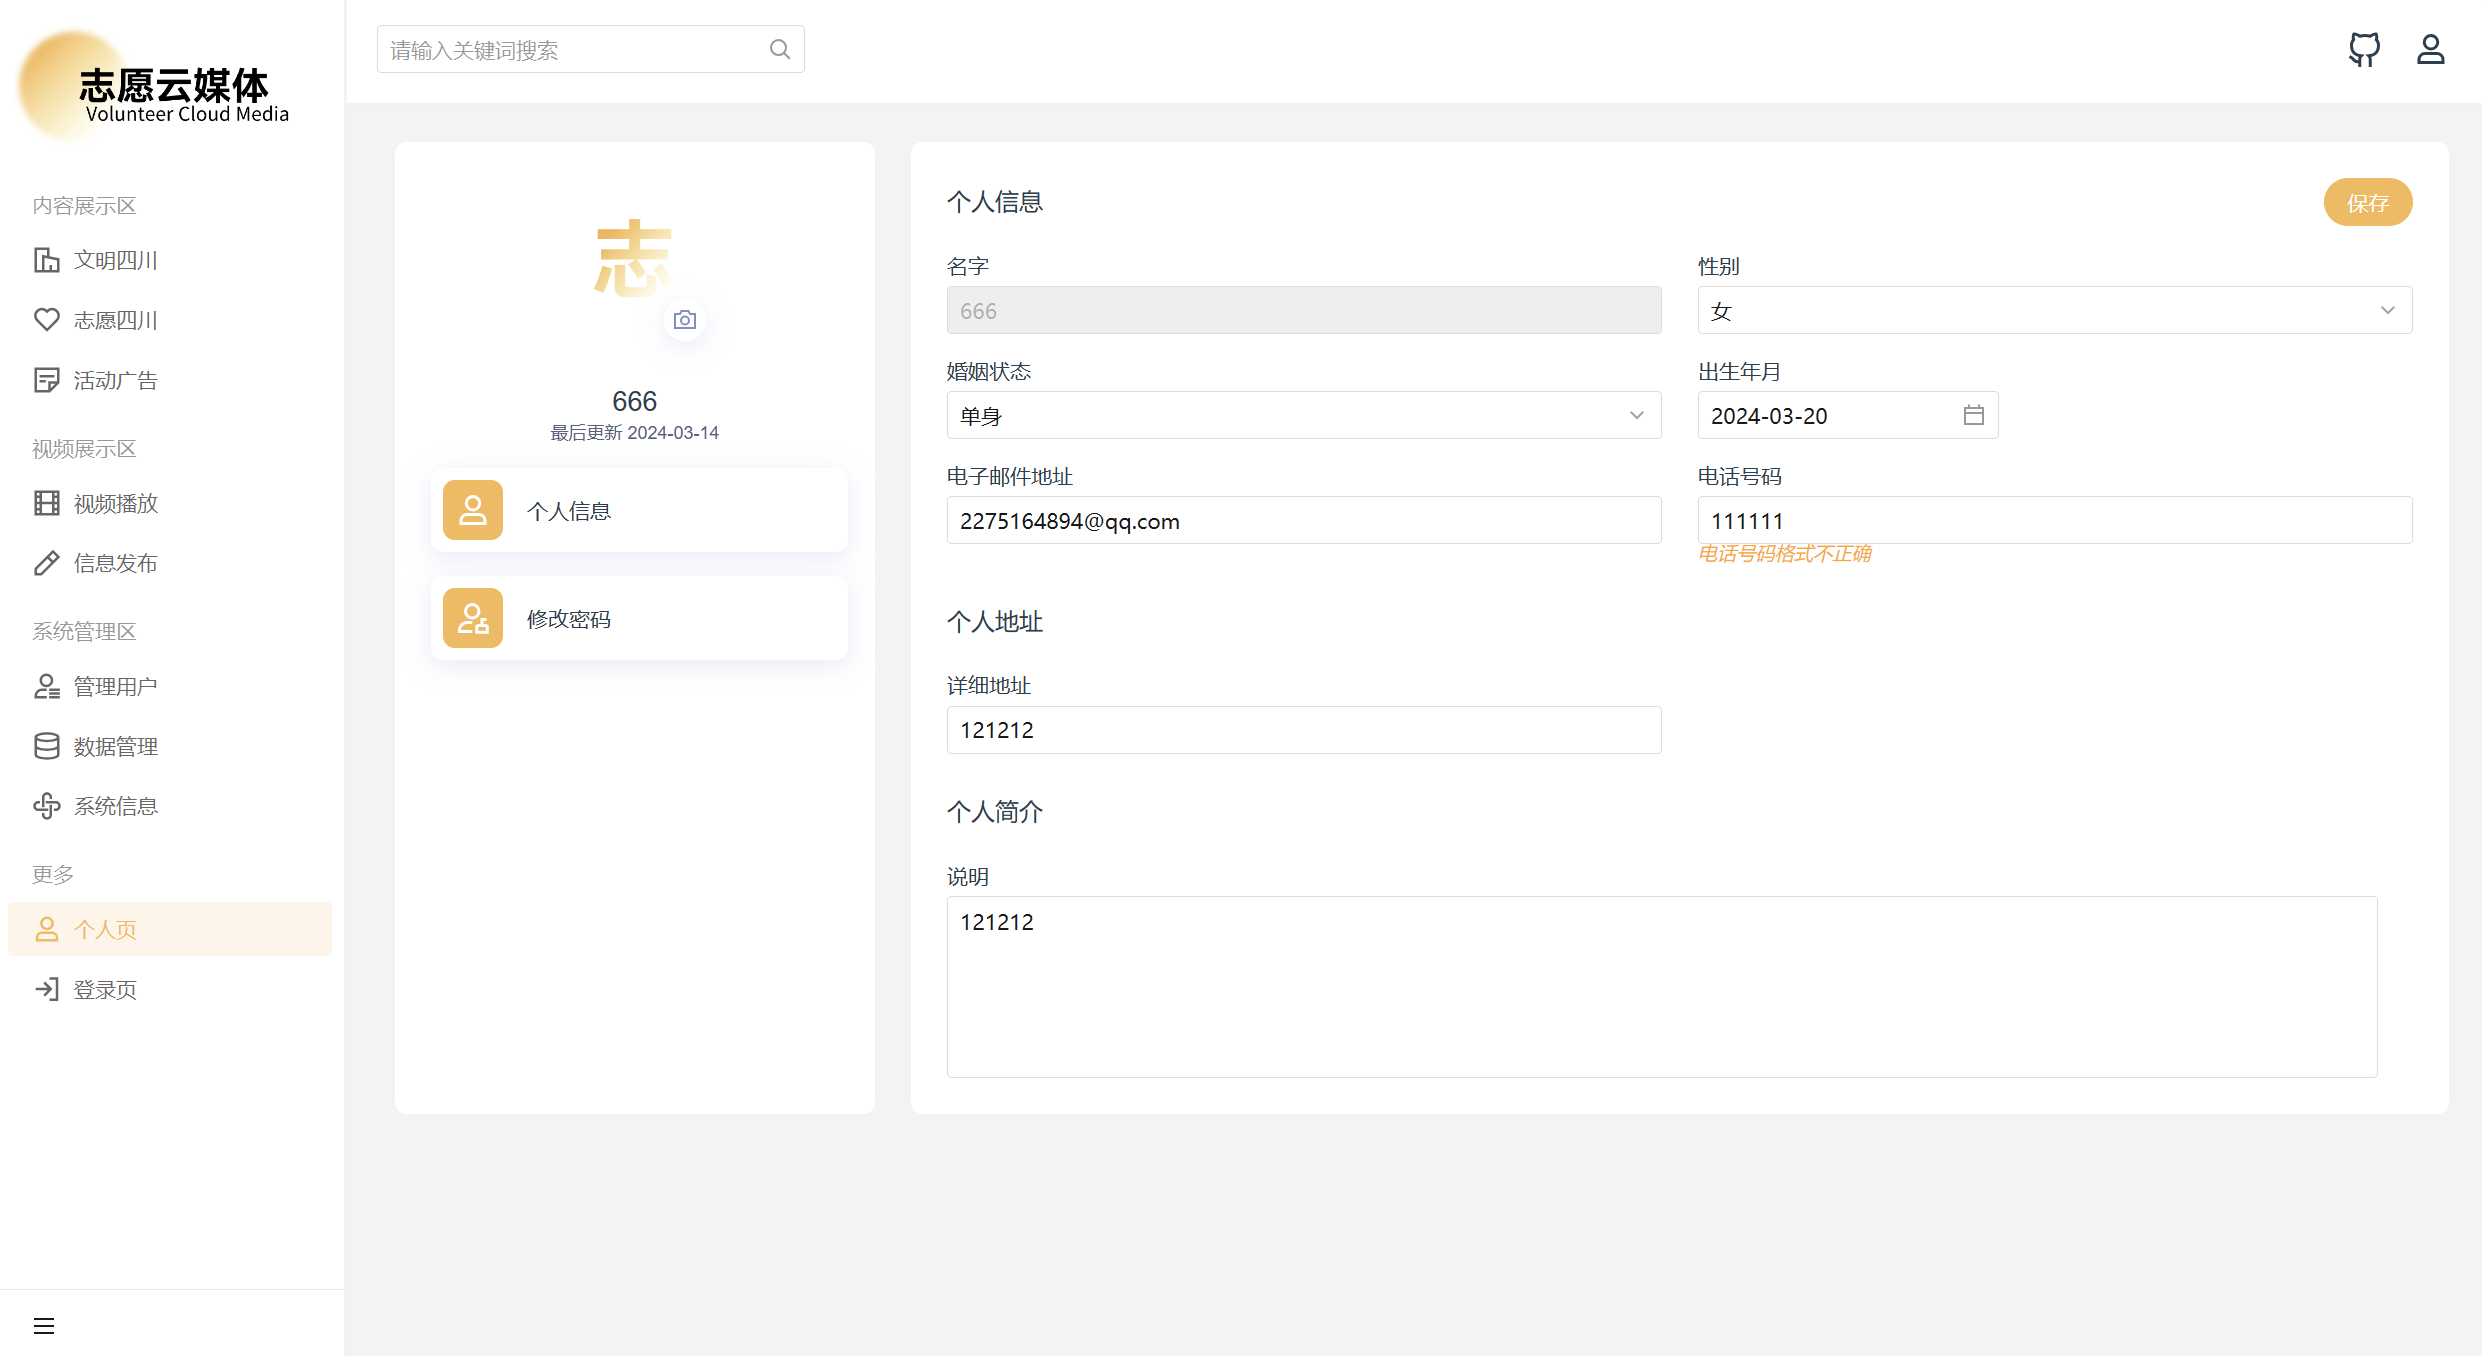Focus the 说明 description textarea
Screen dimensions: 2482x1356
point(1661,986)
